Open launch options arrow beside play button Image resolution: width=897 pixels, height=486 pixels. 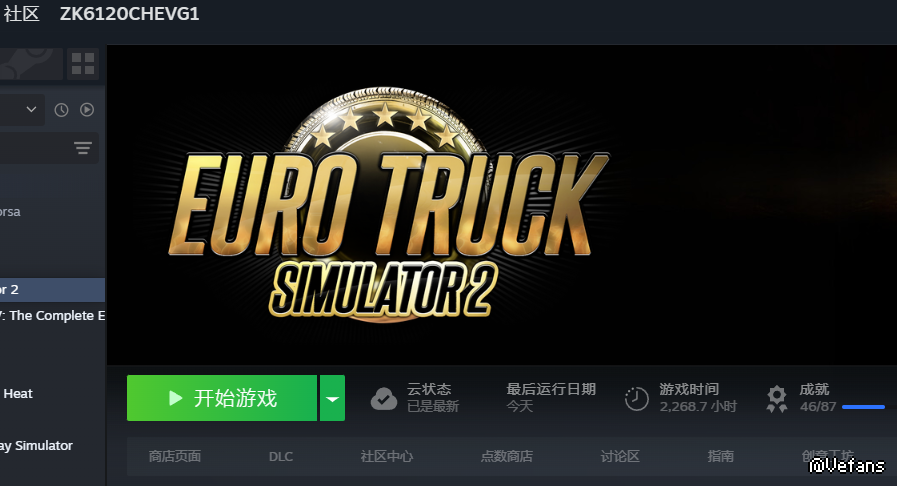tap(332, 398)
